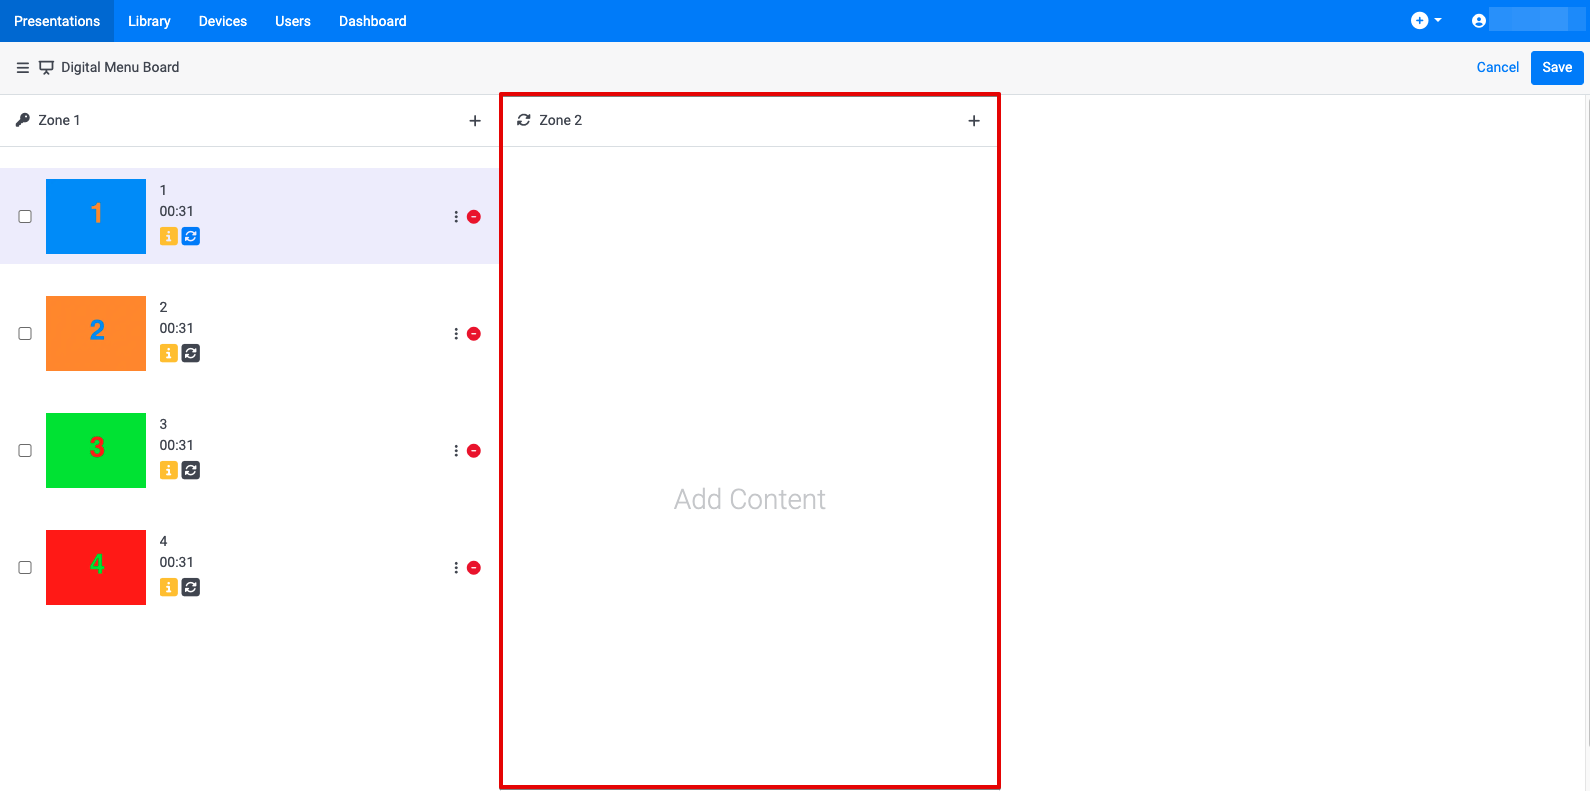Image resolution: width=1590 pixels, height=793 pixels.
Task: Open the user account icon in top bar
Action: tap(1479, 21)
